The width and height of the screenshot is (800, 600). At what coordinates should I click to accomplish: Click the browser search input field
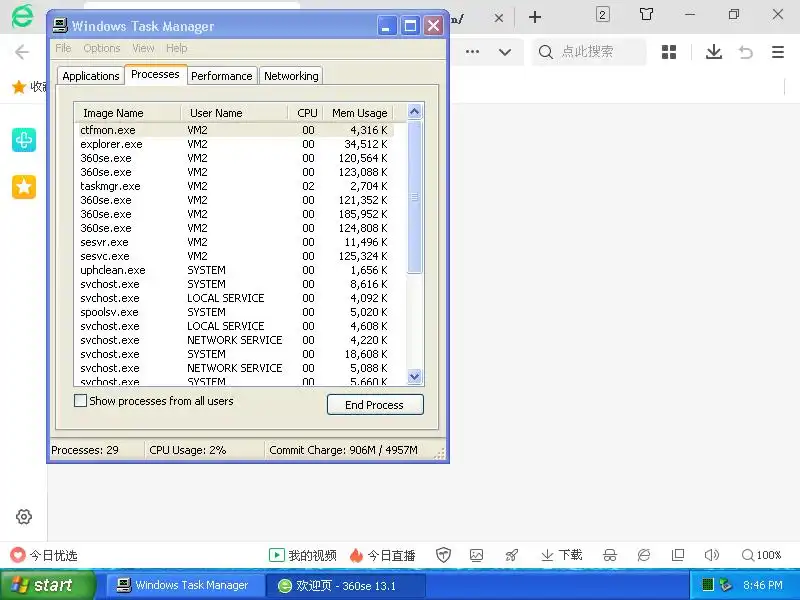click(x=589, y=52)
